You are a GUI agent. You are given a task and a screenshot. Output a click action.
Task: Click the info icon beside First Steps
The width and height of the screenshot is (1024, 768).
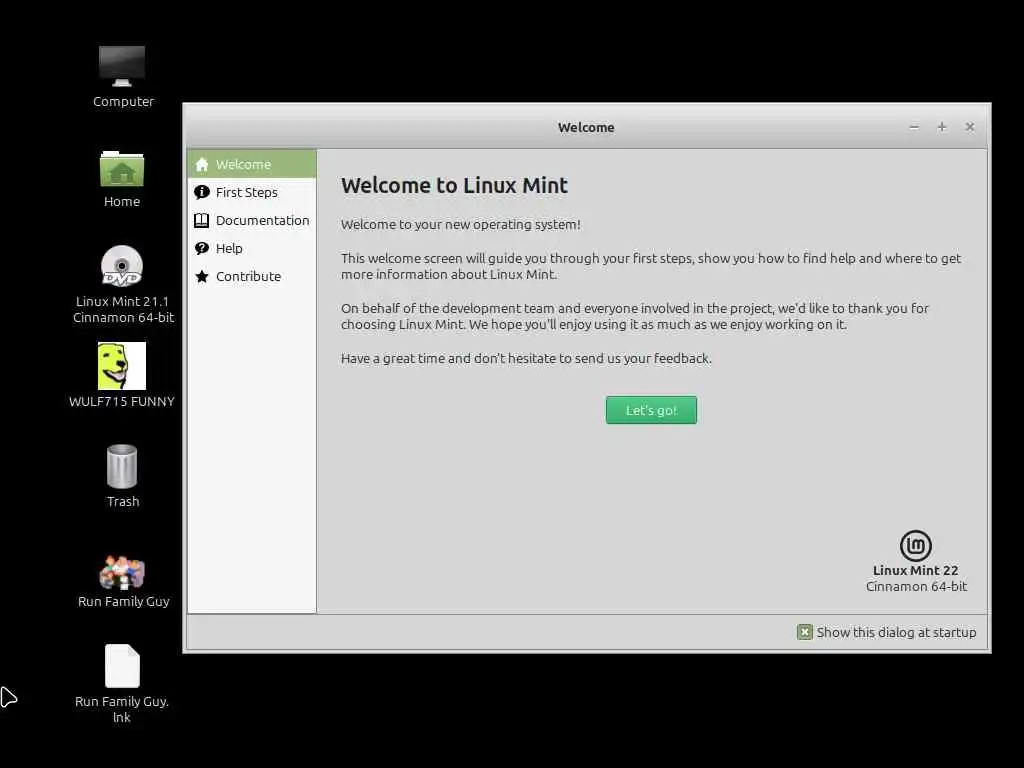pyautogui.click(x=202, y=192)
